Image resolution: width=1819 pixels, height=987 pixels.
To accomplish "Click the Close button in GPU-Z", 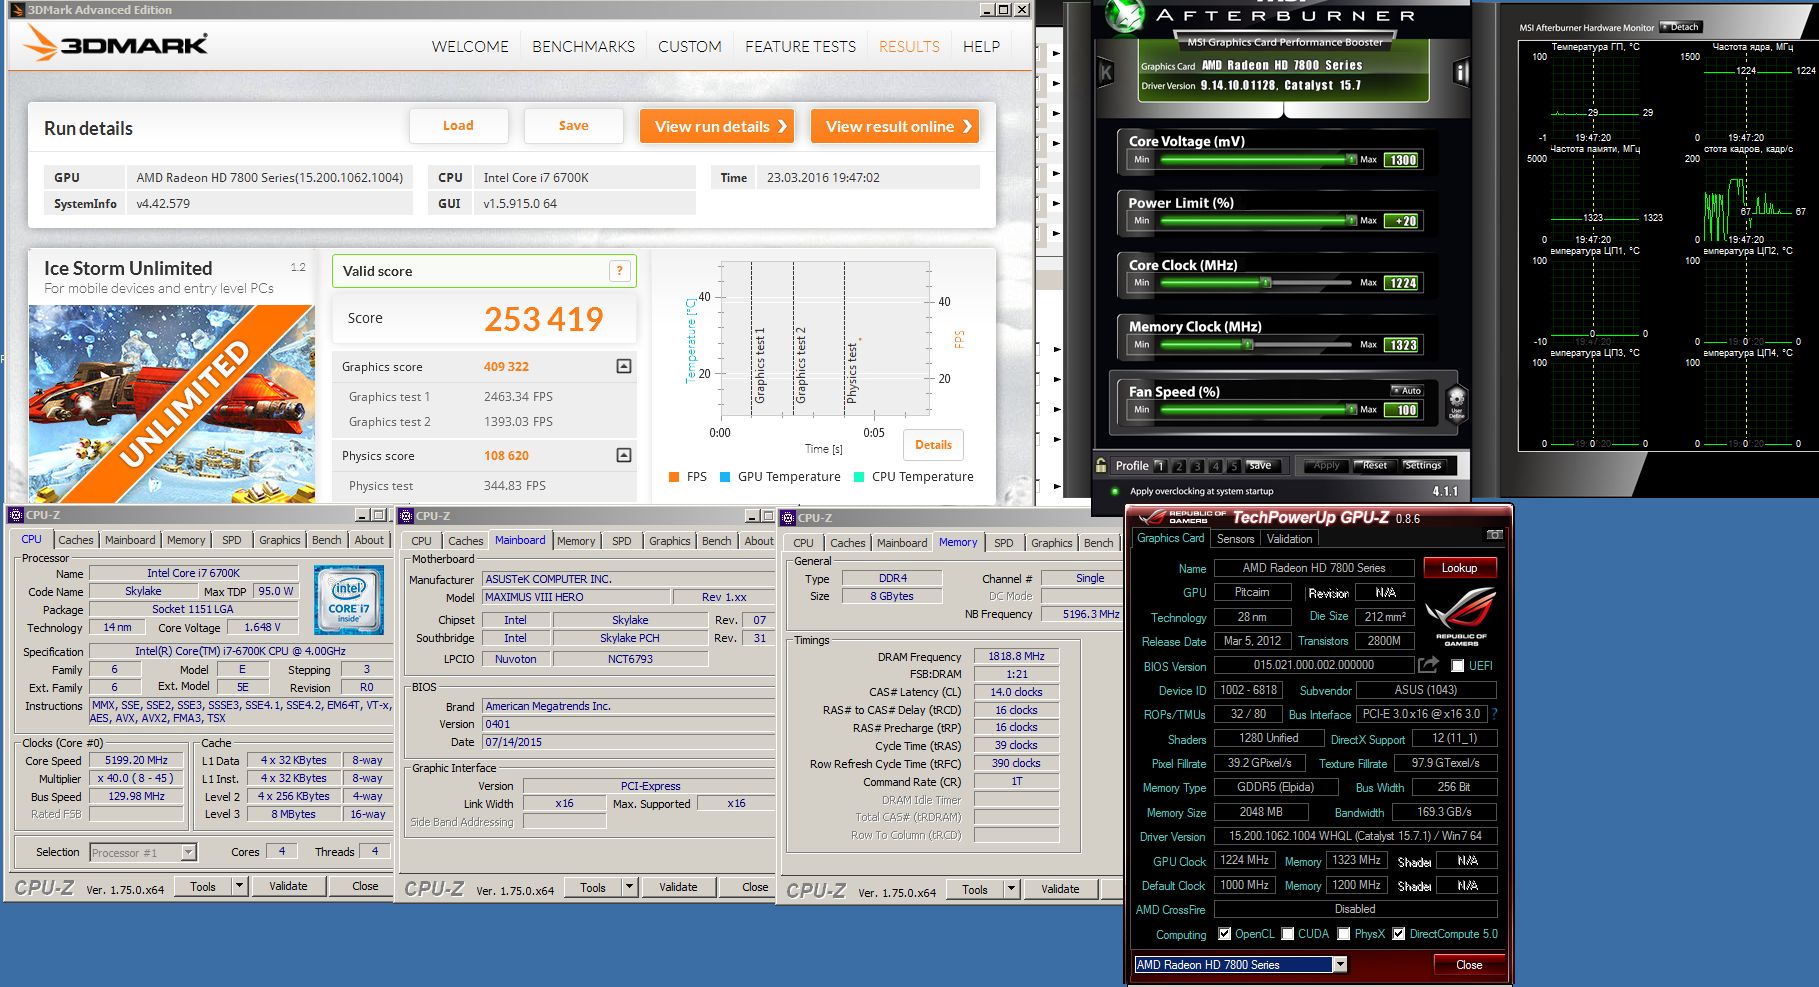I will tap(1469, 965).
